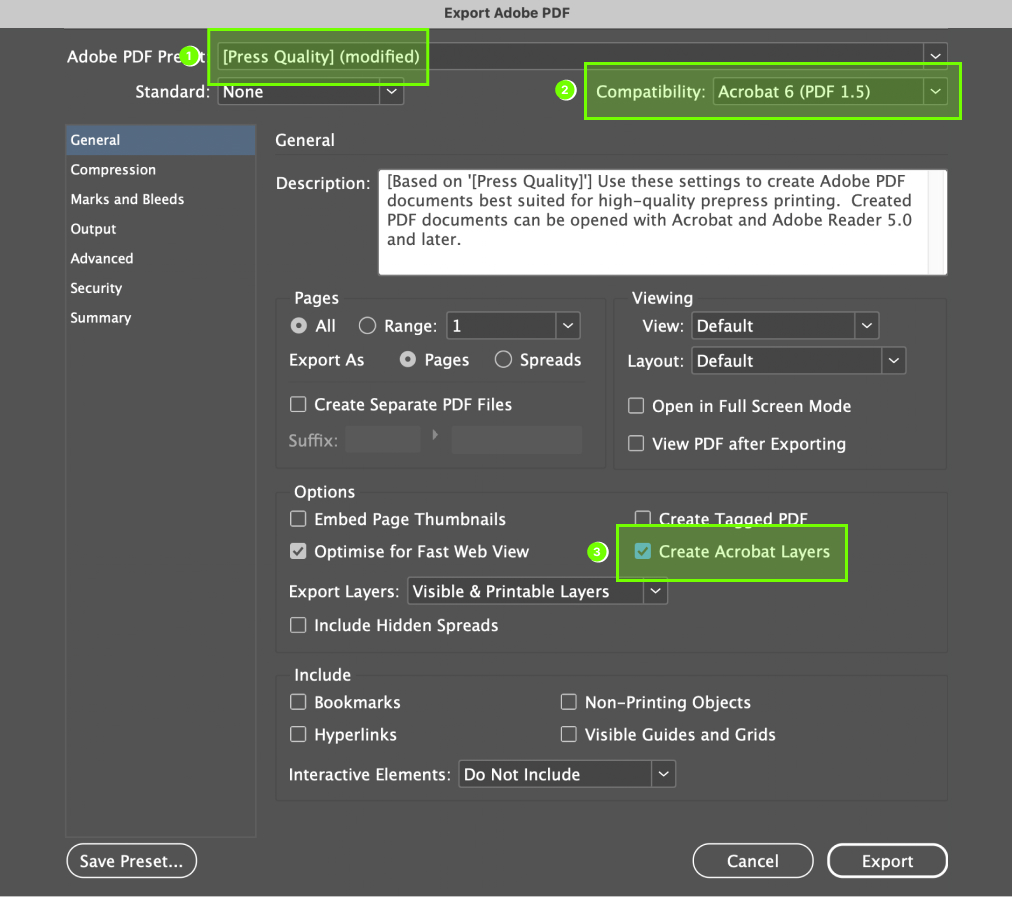
Task: Tick the Hyperlinks checkbox
Action: click(298, 734)
